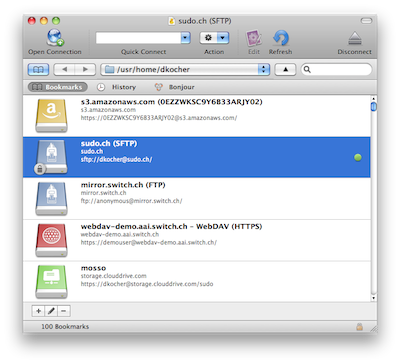Open the Action gear dropdown menu
400x364 pixels.
pyautogui.click(x=214, y=38)
